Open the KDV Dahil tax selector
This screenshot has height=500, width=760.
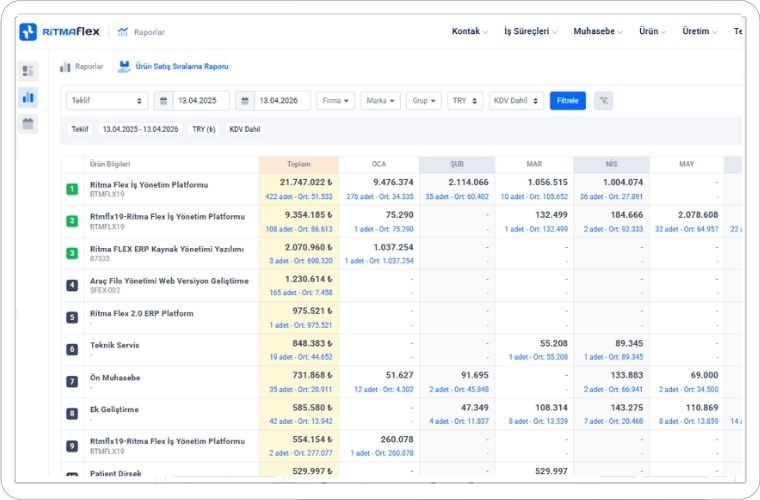pos(516,101)
